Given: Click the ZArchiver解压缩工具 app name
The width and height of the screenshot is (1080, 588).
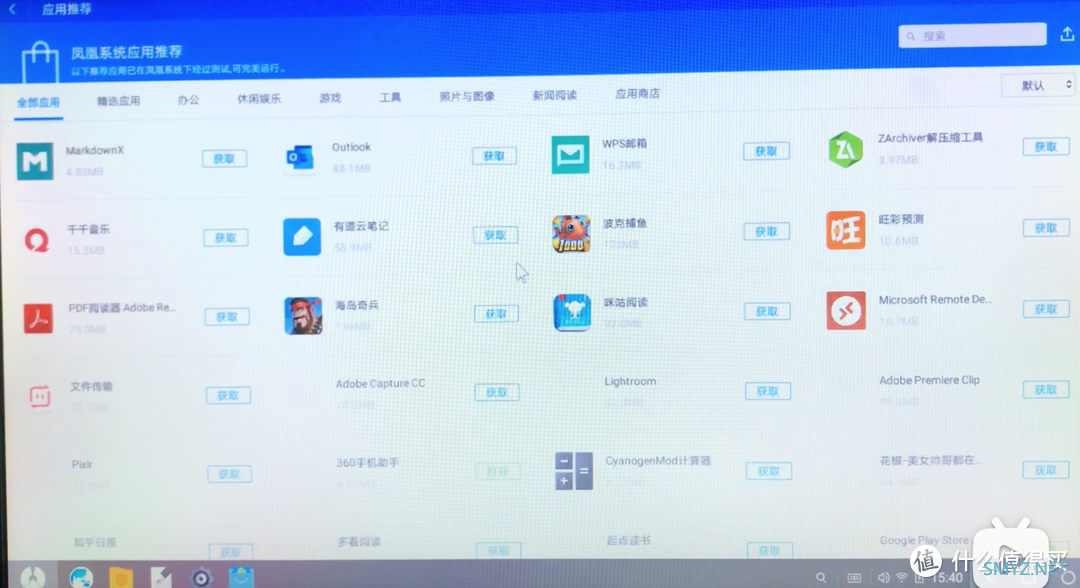Looking at the screenshot, I should point(931,138).
